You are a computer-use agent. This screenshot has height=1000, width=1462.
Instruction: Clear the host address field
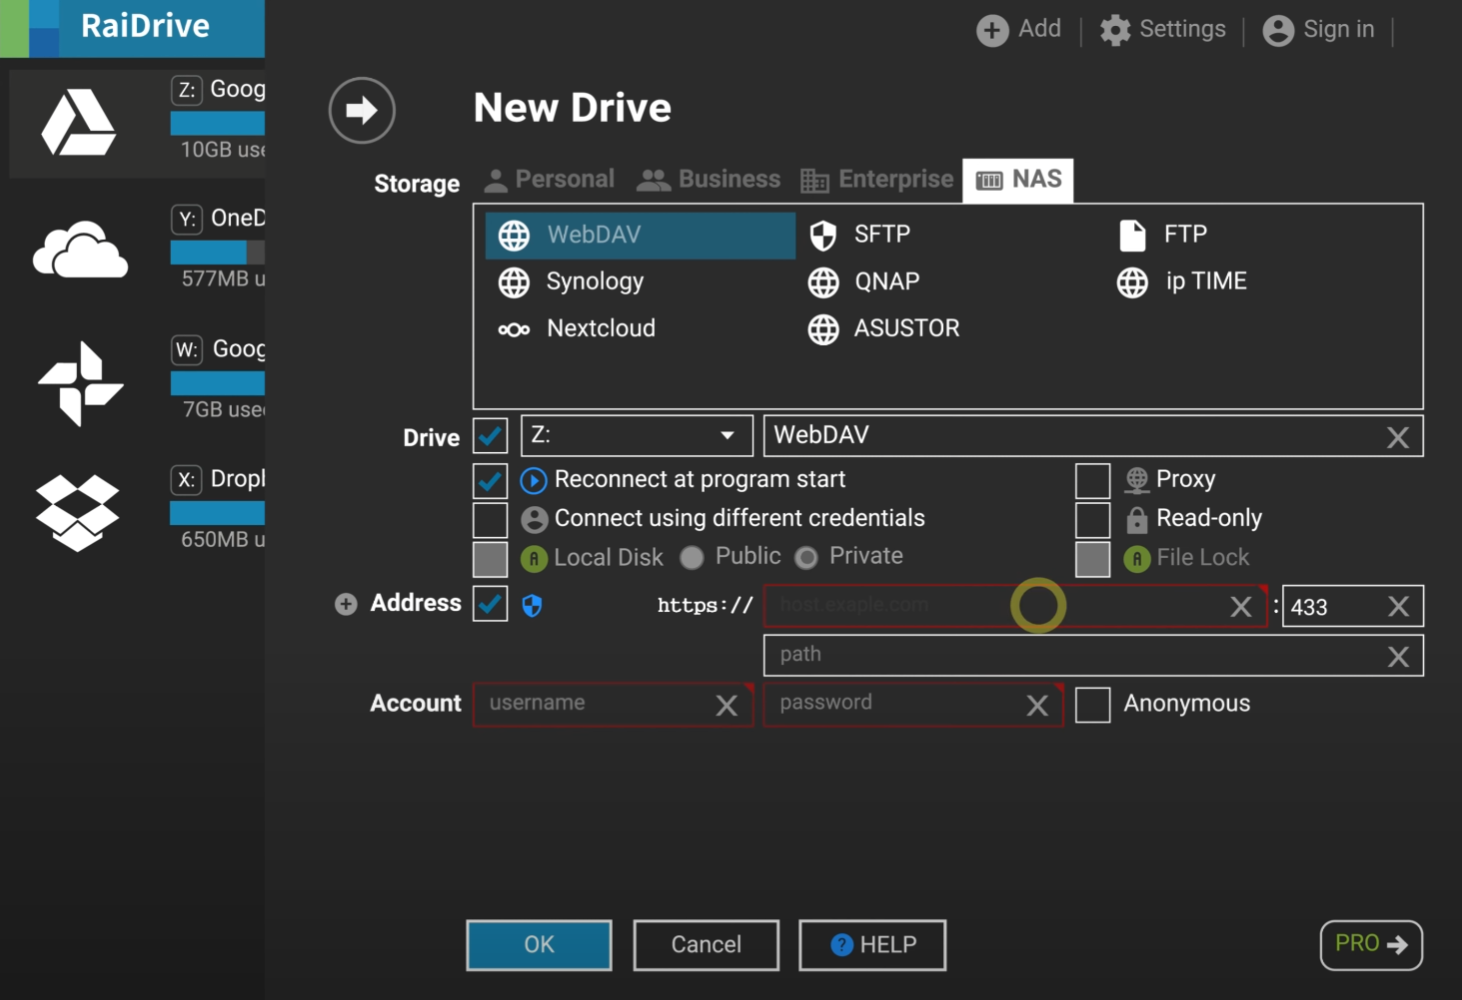point(1241,606)
